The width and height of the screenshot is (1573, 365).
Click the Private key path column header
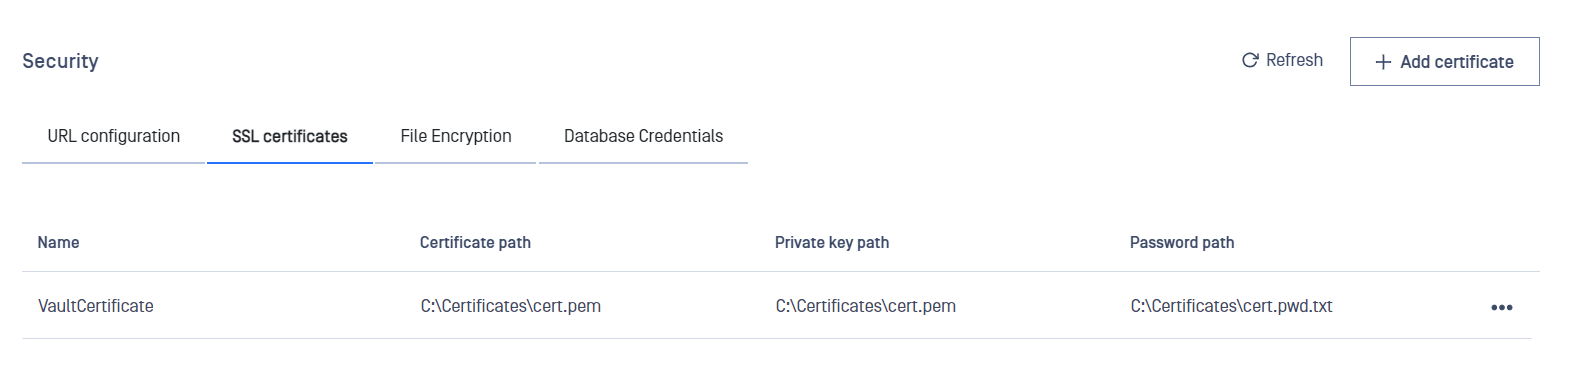(x=832, y=242)
